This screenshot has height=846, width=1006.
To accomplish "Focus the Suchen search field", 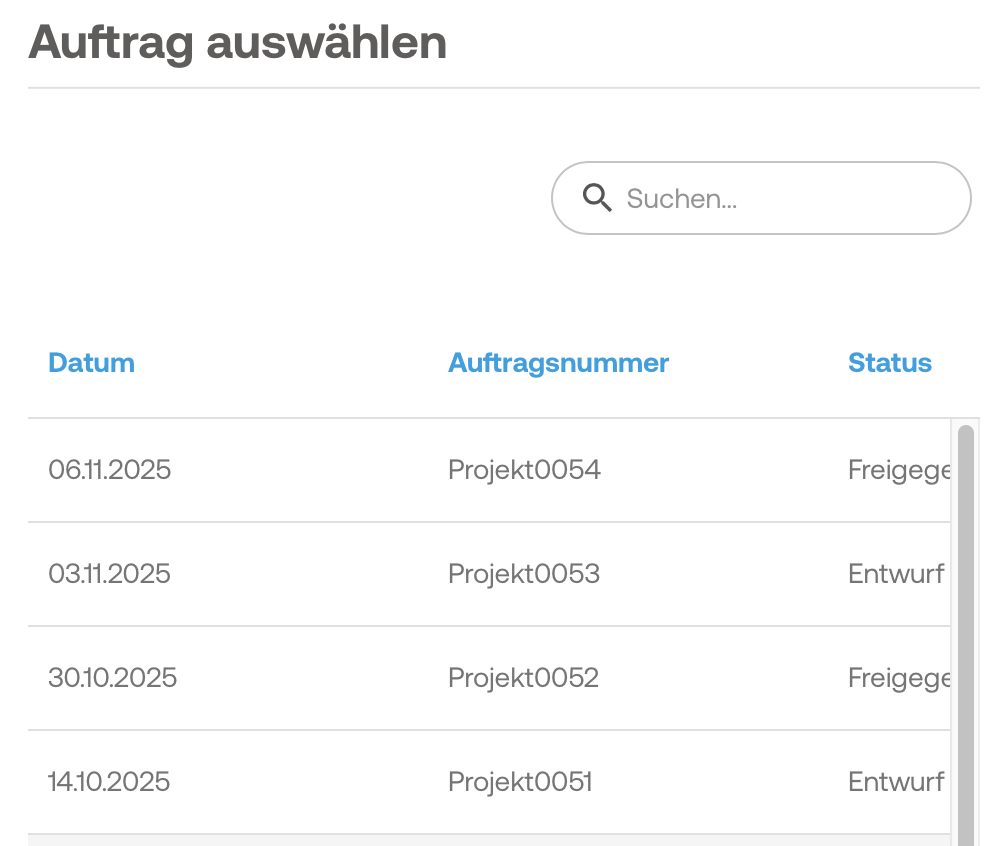I will [x=780, y=198].
